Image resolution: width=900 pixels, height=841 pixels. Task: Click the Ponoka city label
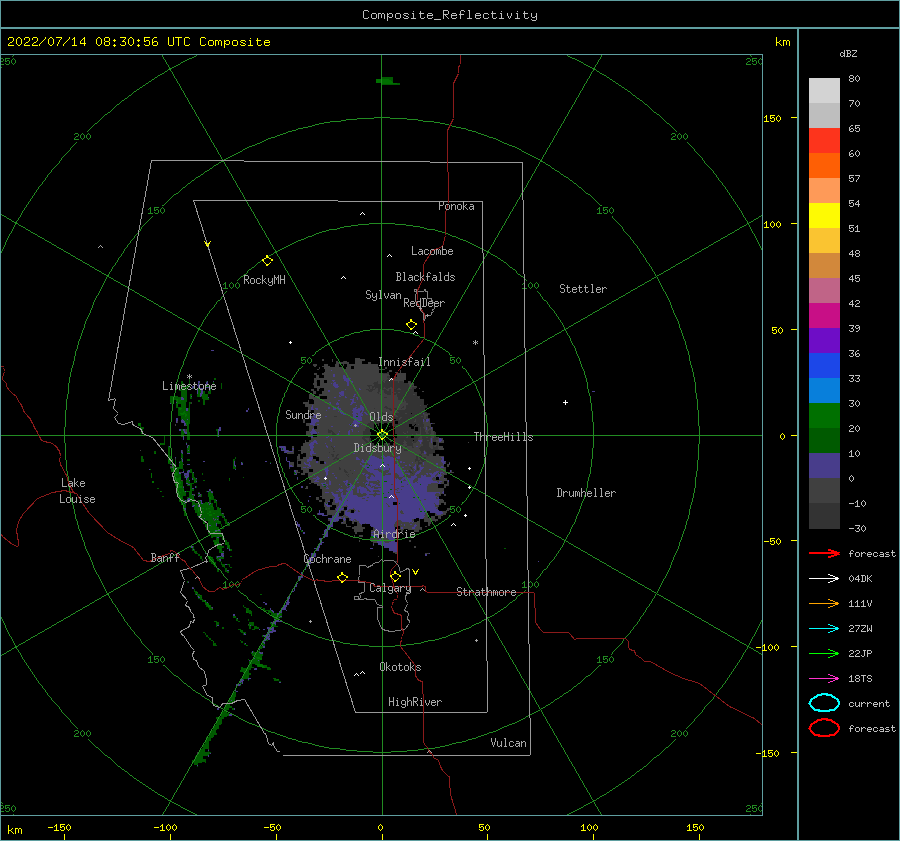[456, 206]
